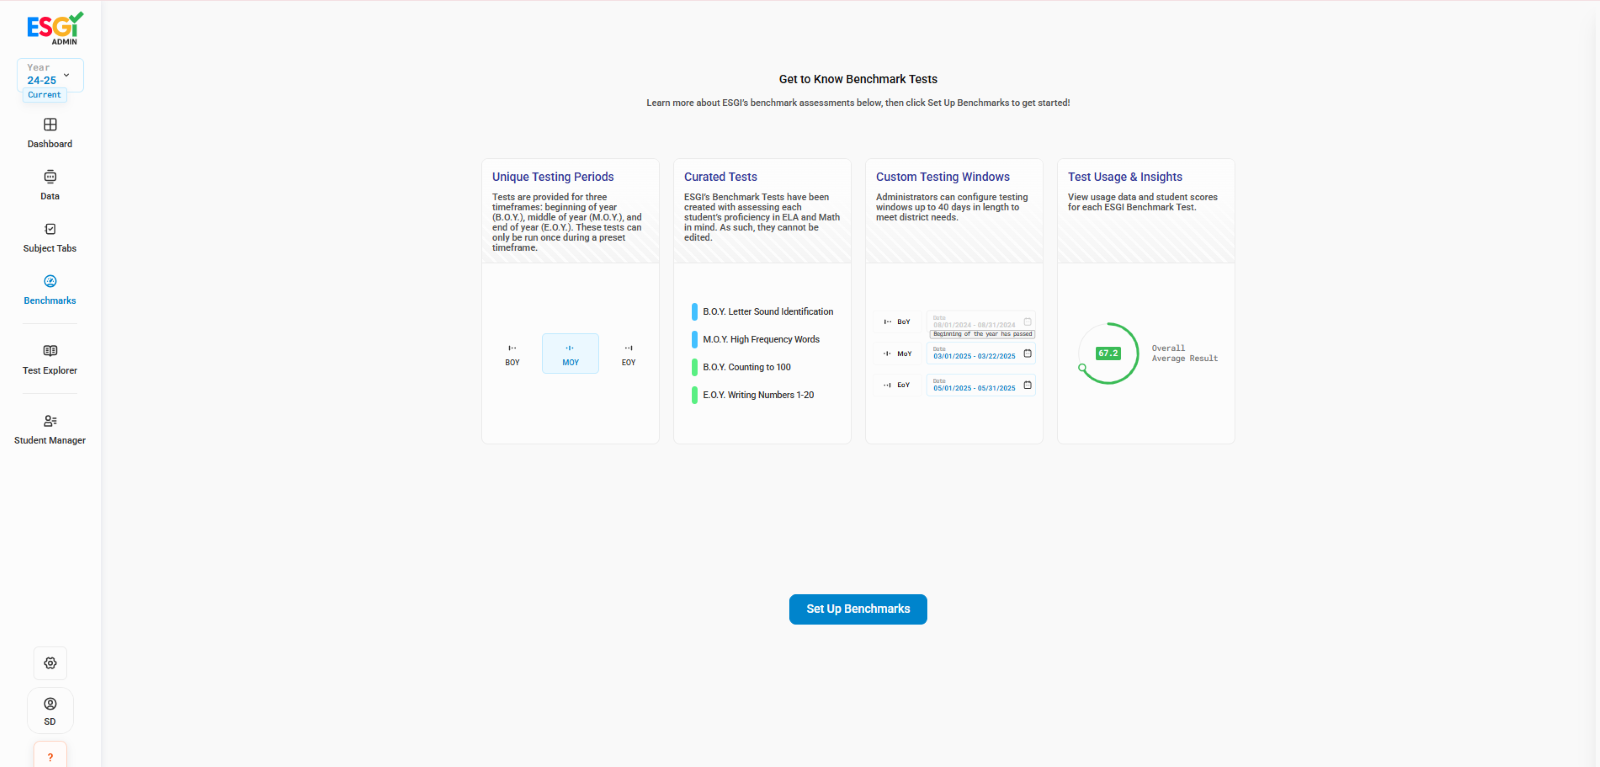
Task: Click the ESGI Admin logo
Action: point(55,28)
